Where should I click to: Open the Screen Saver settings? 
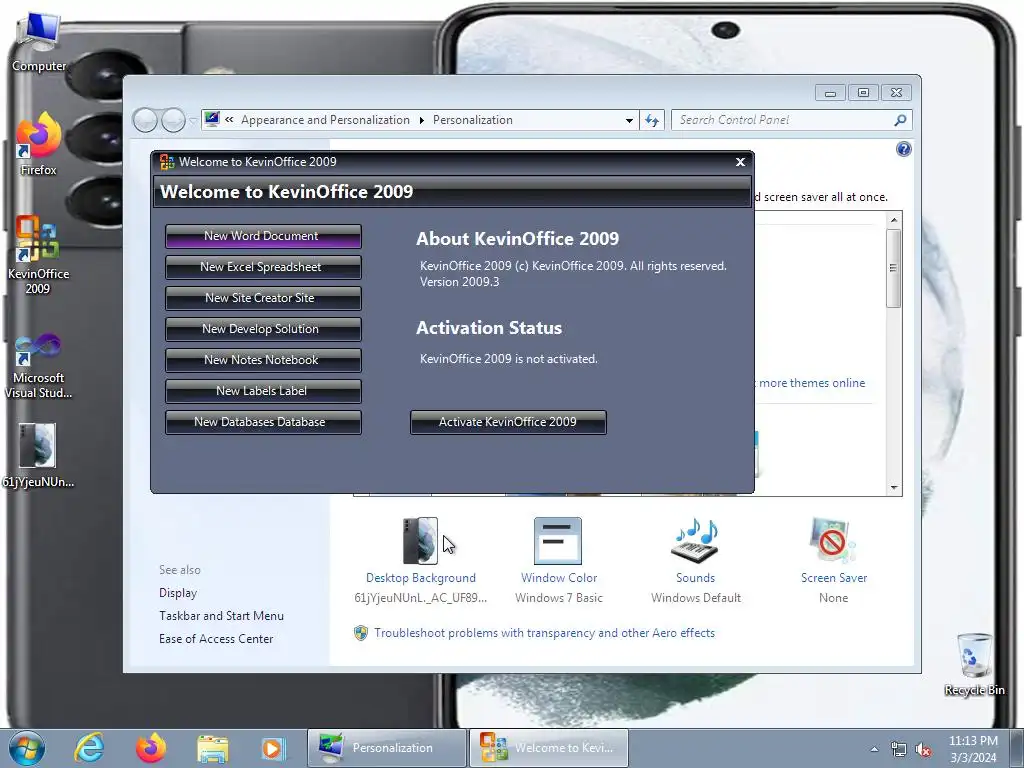pyautogui.click(x=834, y=560)
